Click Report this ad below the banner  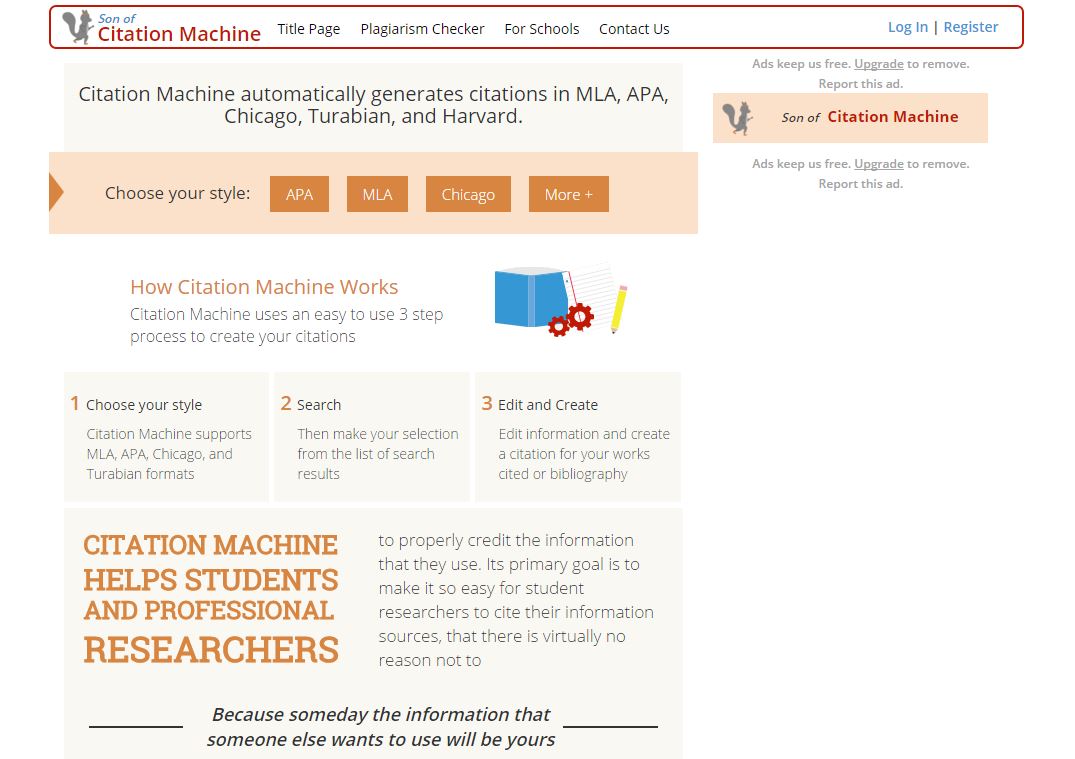click(x=860, y=184)
